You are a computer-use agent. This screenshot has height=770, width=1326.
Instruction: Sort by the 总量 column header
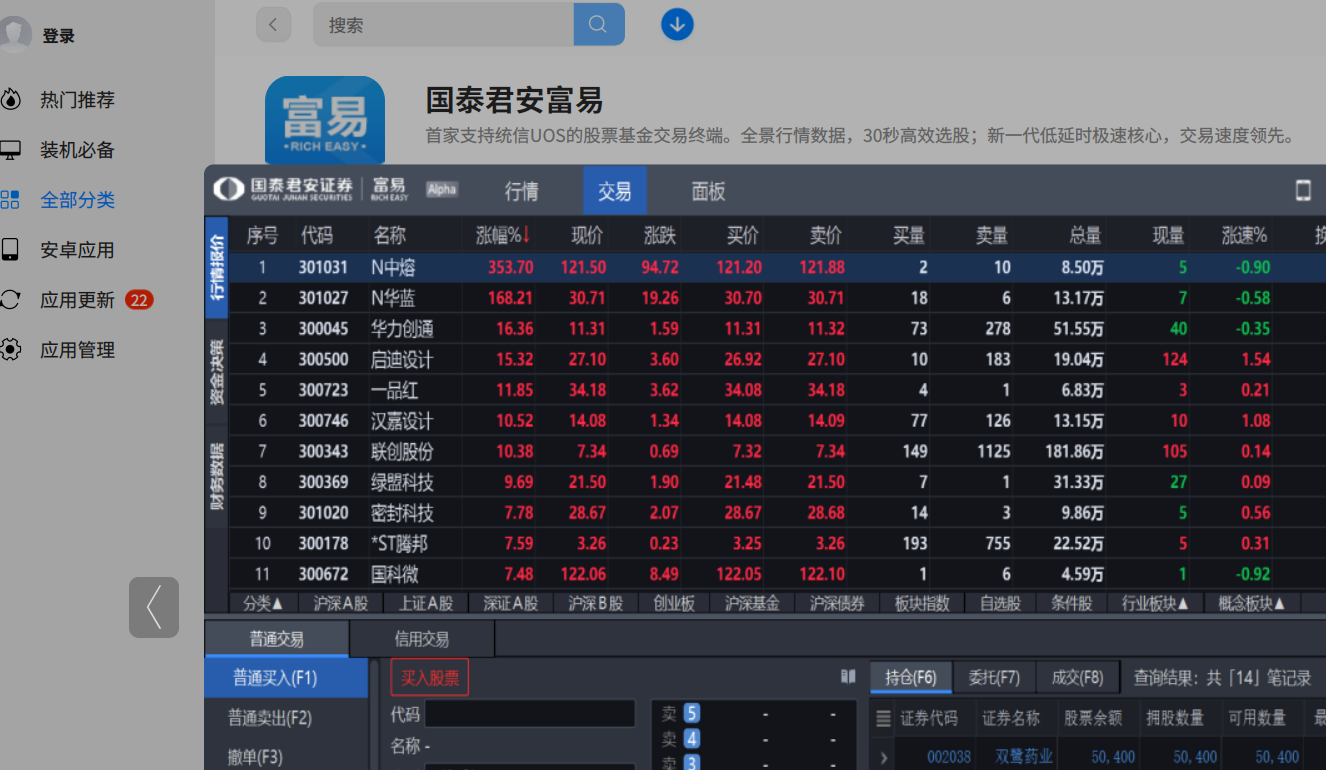coord(1085,236)
